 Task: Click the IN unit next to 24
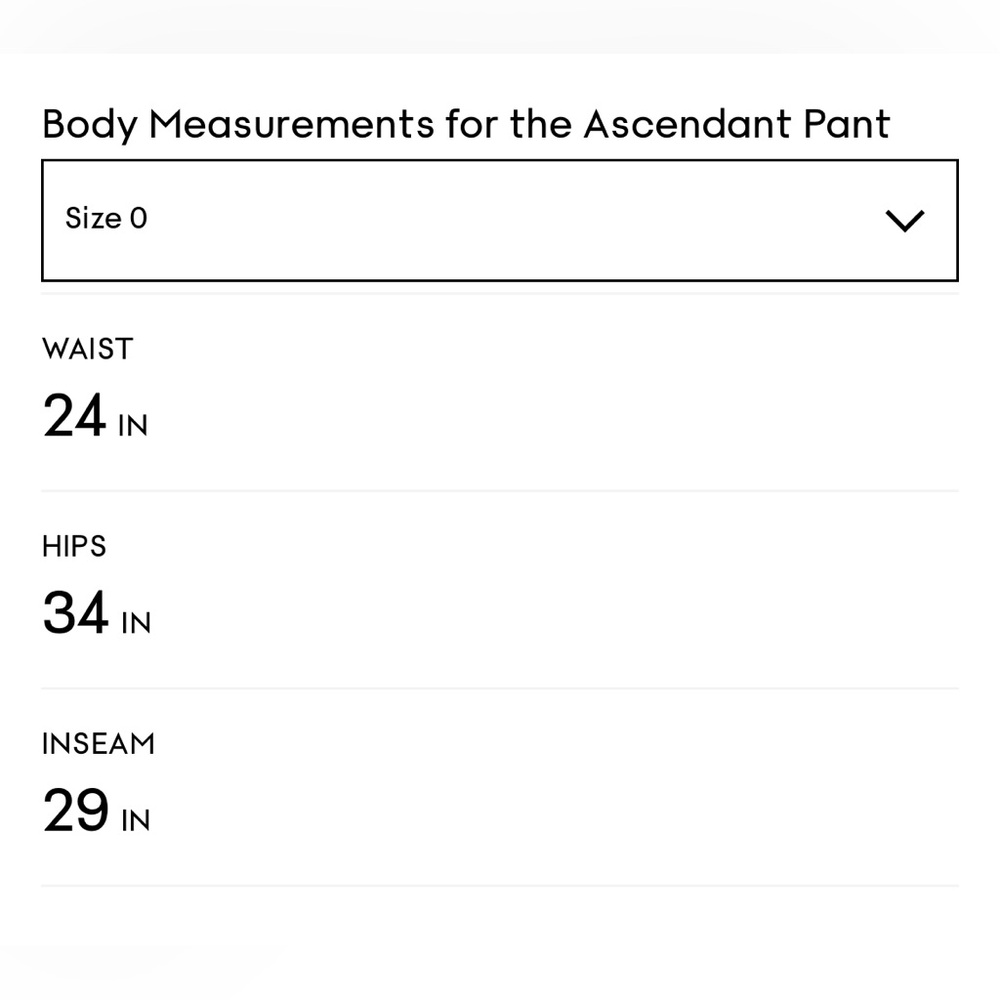(133, 425)
